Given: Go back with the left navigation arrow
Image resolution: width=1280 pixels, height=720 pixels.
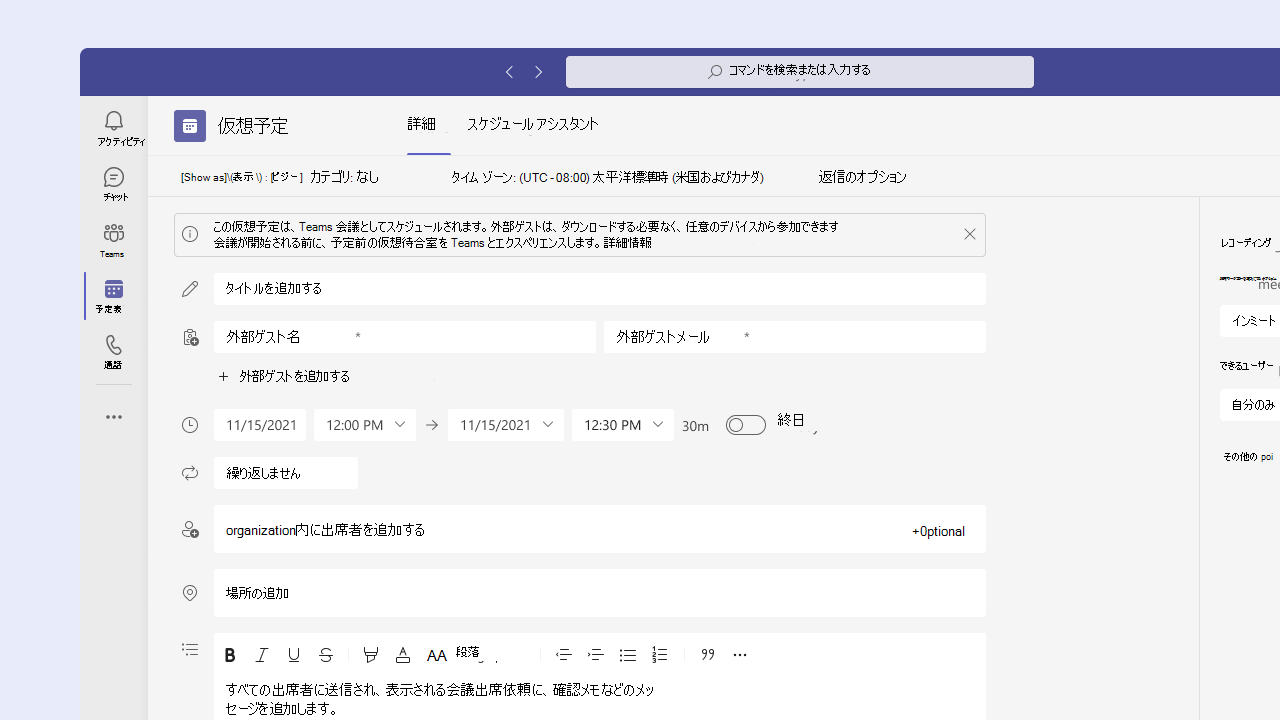Looking at the screenshot, I should click(x=509, y=72).
